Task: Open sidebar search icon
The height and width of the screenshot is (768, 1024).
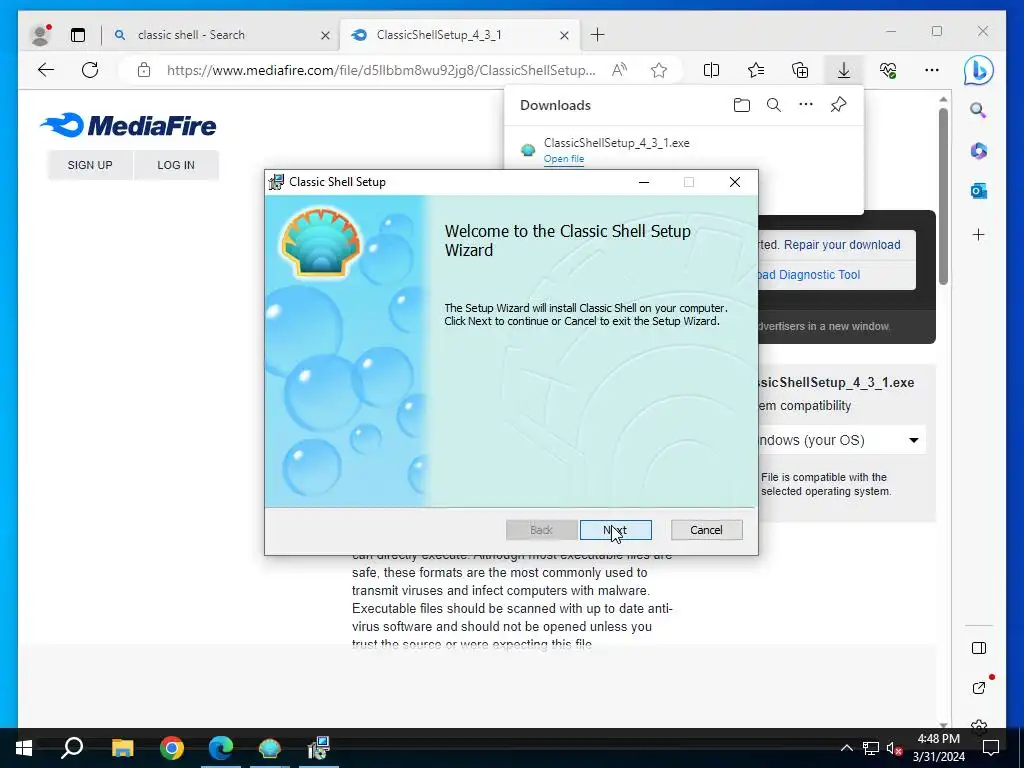Action: pyautogui.click(x=978, y=110)
